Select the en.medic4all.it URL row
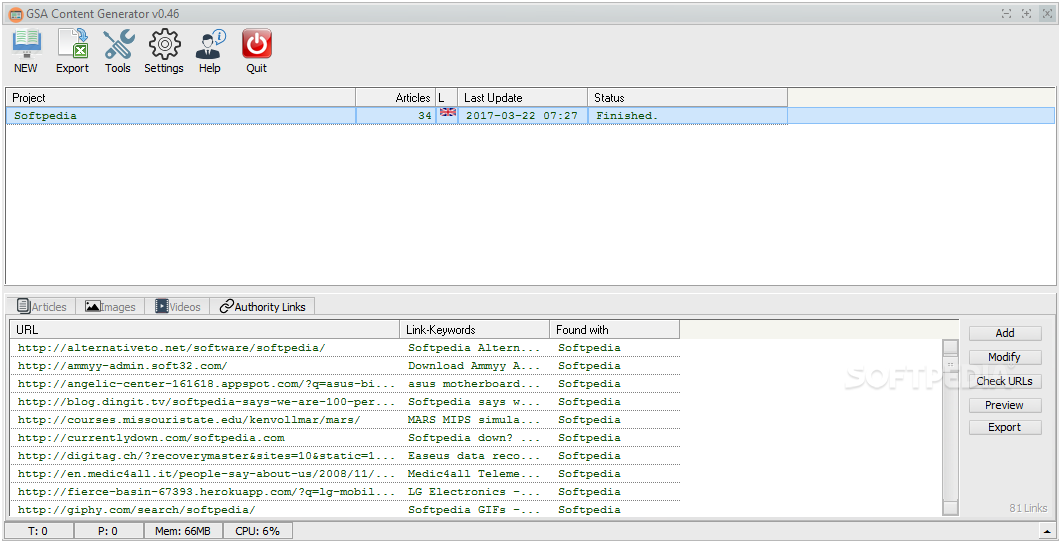This screenshot has width=1061, height=543. point(345,474)
